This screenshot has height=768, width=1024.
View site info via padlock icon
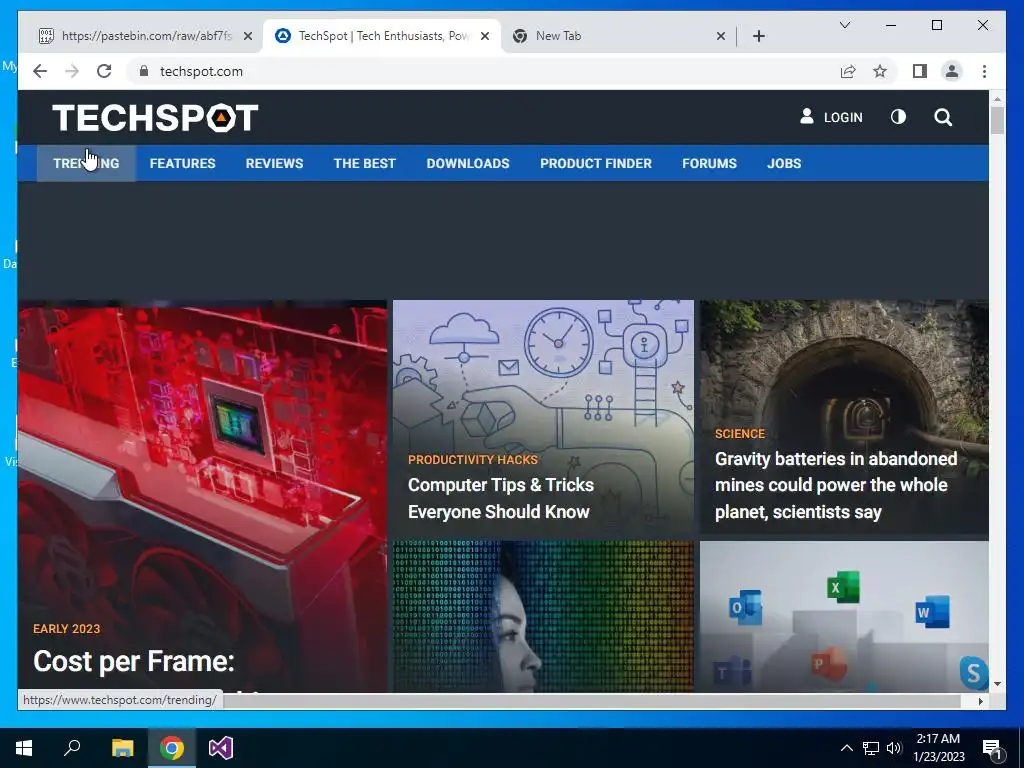pyautogui.click(x=144, y=71)
